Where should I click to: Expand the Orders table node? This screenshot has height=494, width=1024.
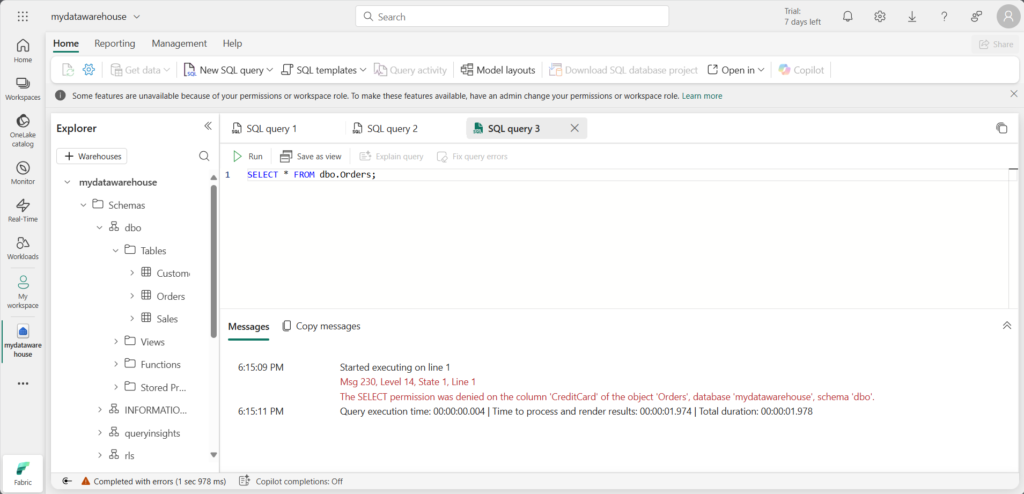click(x=132, y=296)
